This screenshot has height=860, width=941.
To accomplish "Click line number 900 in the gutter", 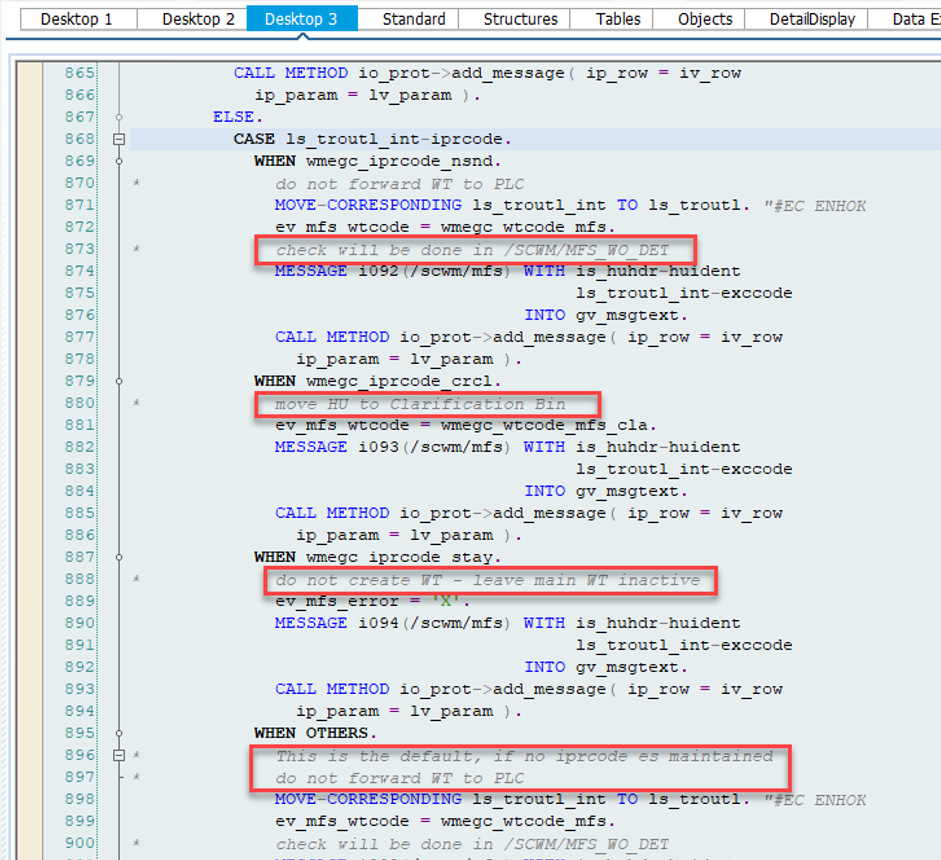I will 80,843.
